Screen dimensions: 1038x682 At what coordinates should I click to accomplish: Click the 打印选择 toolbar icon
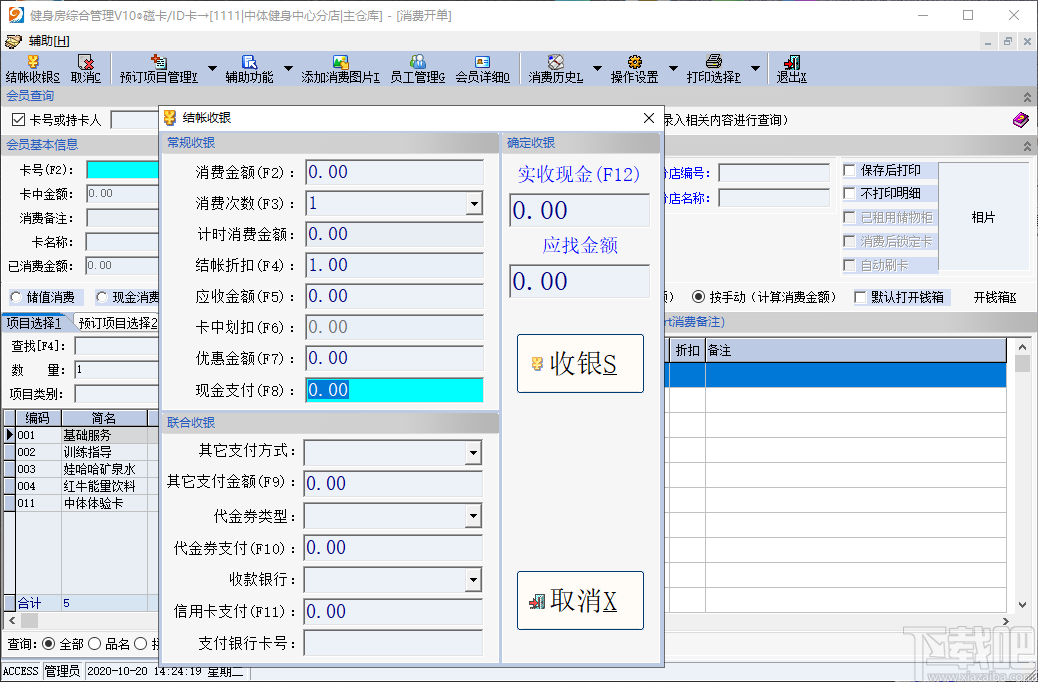click(714, 68)
